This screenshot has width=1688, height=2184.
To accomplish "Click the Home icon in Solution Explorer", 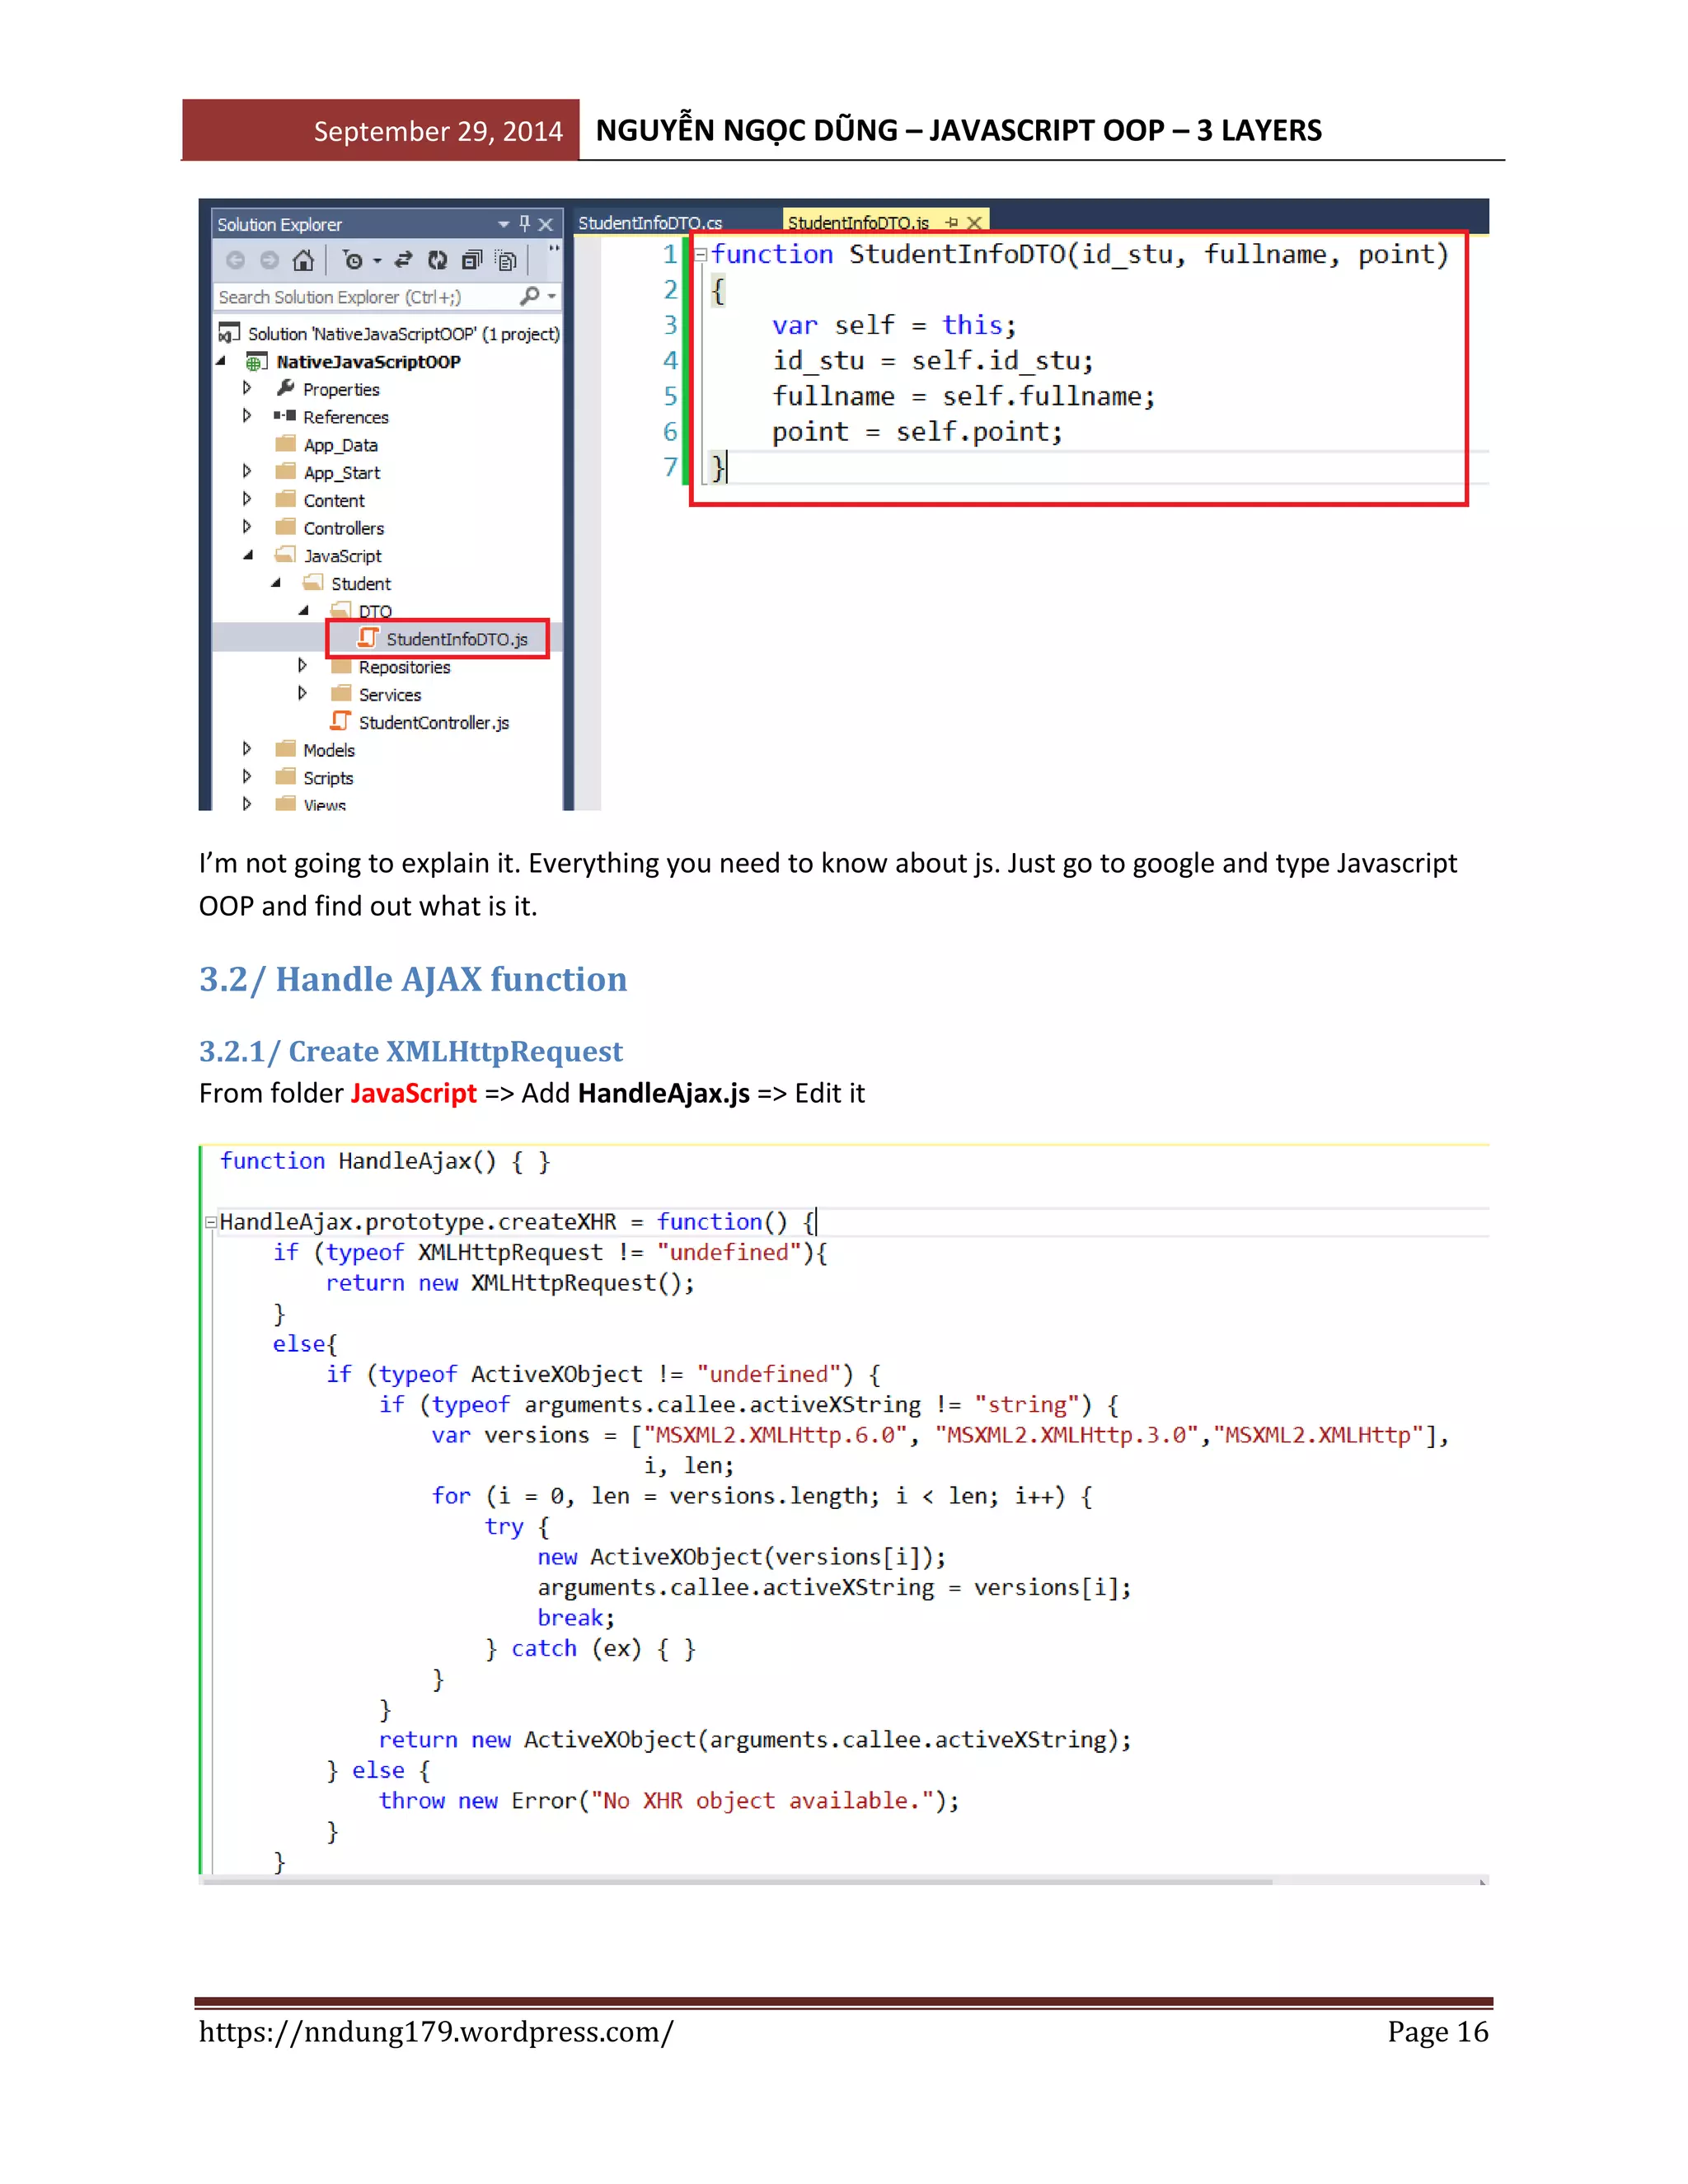I will (x=303, y=261).
